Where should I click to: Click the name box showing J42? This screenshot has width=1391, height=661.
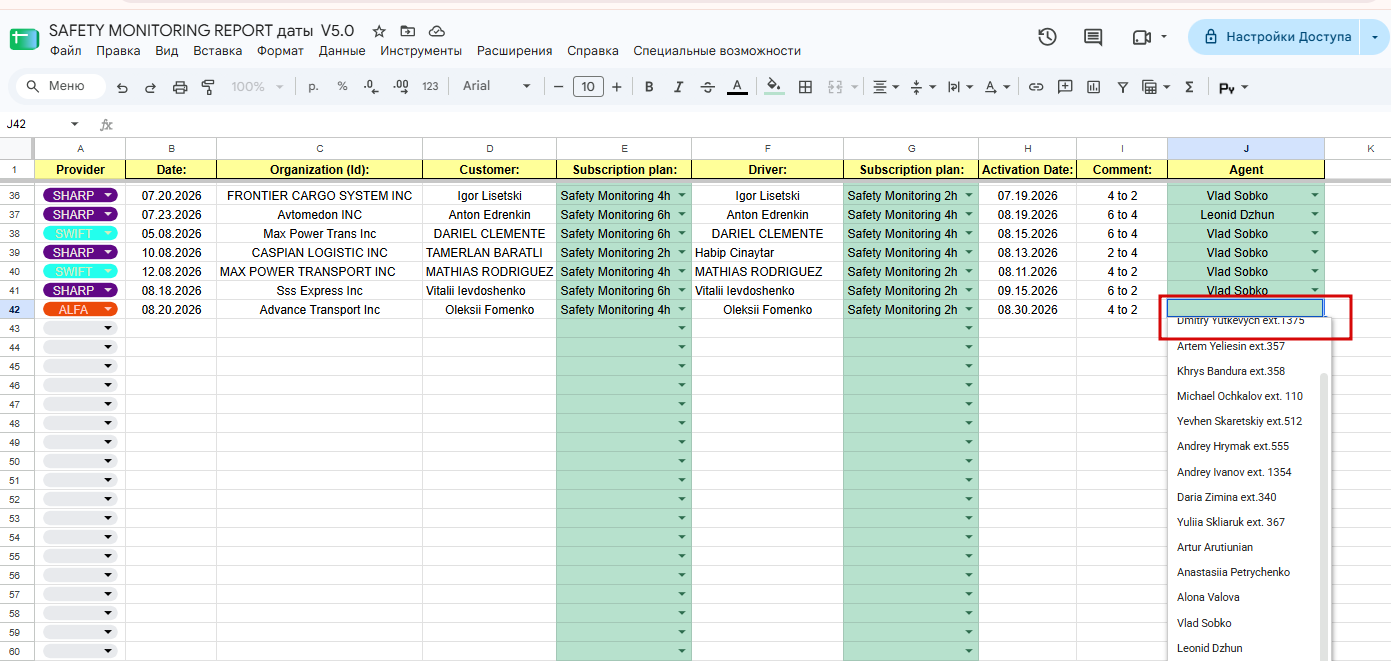40,124
